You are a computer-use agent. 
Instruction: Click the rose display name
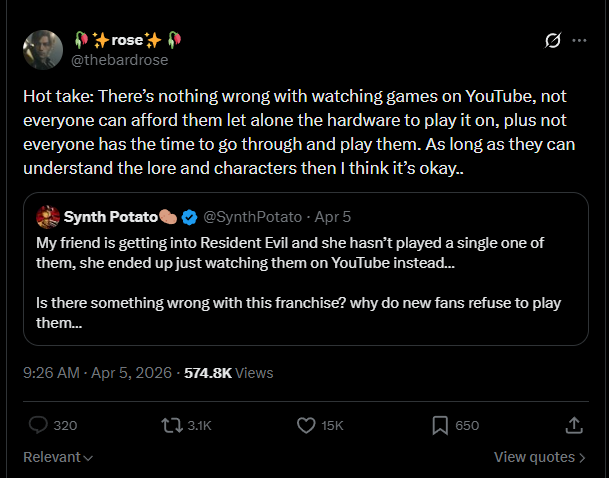126,40
